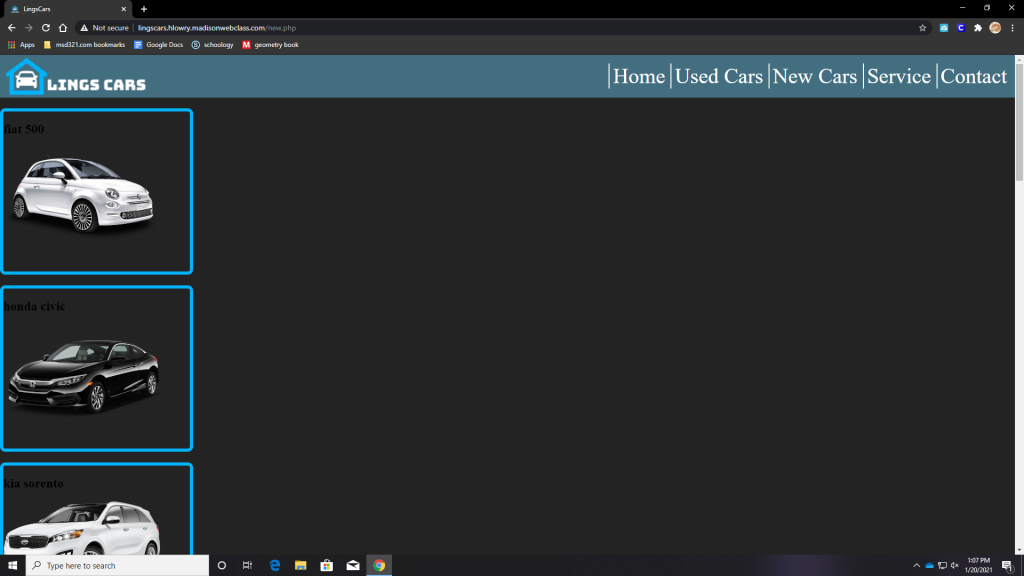
Task: Go to the Used Cars page
Action: 718,76
